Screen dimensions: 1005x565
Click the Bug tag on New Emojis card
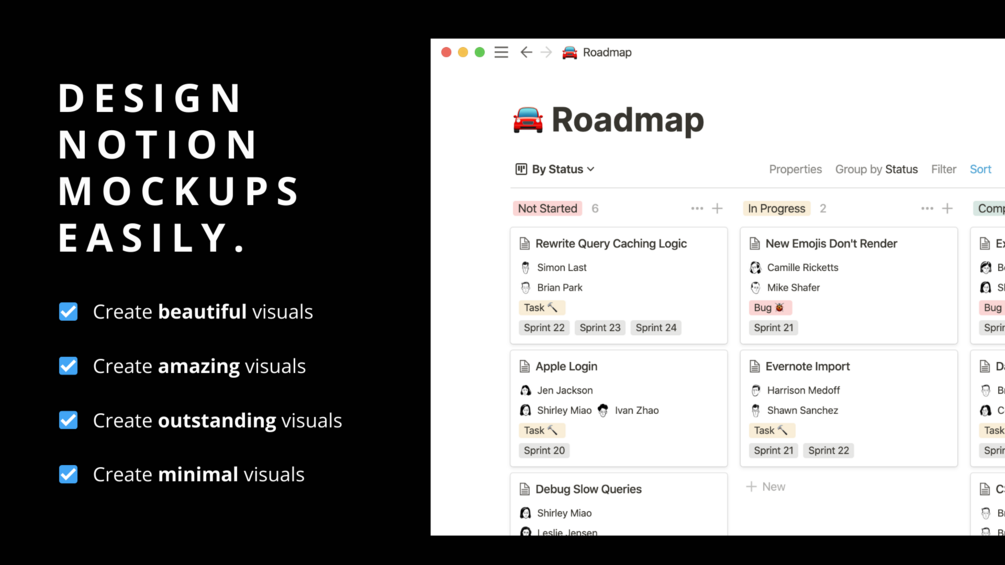pos(770,307)
